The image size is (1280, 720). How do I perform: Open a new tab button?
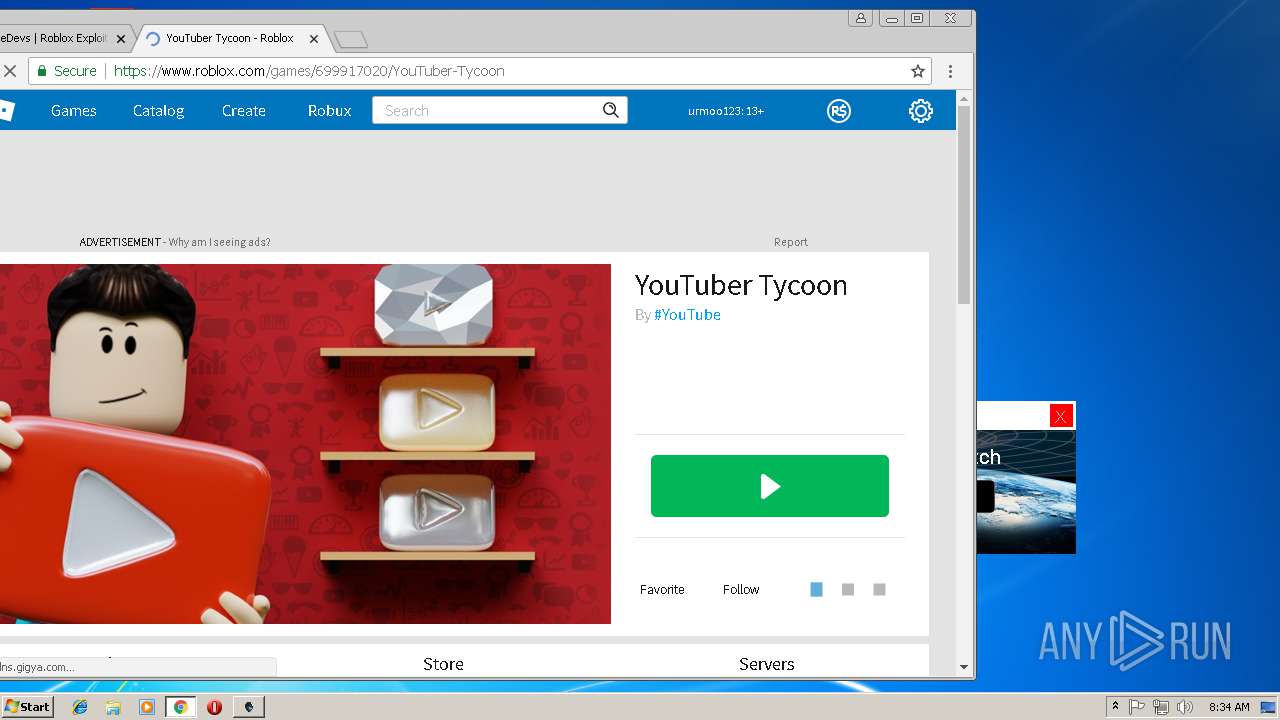(x=351, y=40)
